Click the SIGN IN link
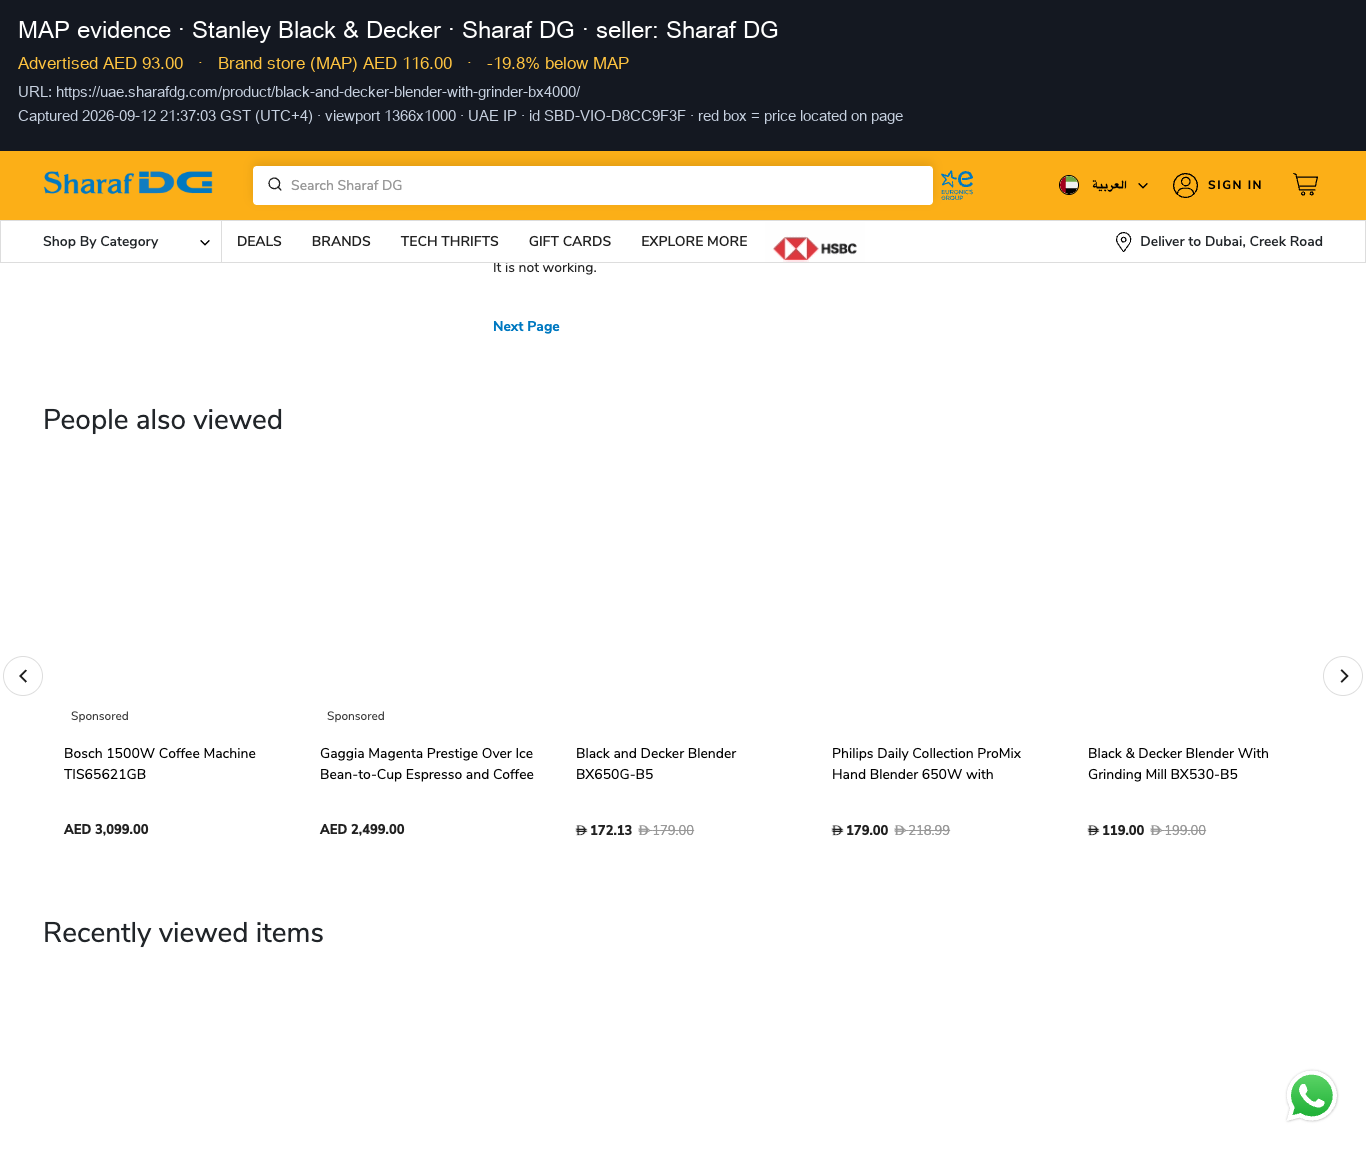The width and height of the screenshot is (1366, 1150). [x=1235, y=185]
